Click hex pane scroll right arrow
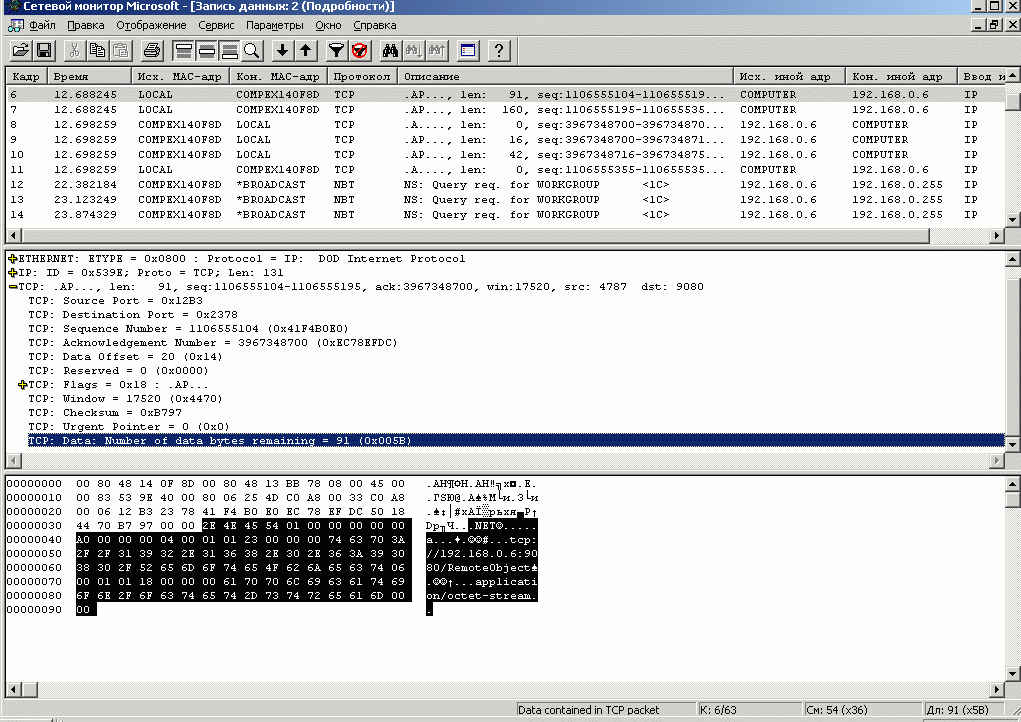1021x722 pixels. click(997, 689)
